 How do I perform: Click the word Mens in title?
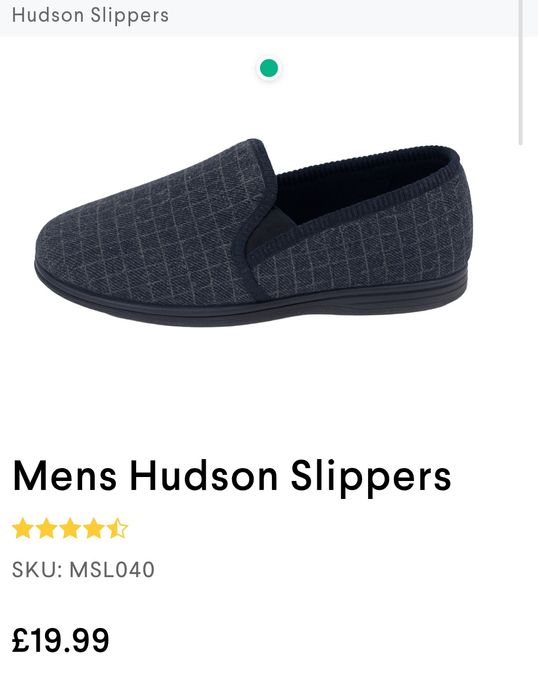point(65,477)
